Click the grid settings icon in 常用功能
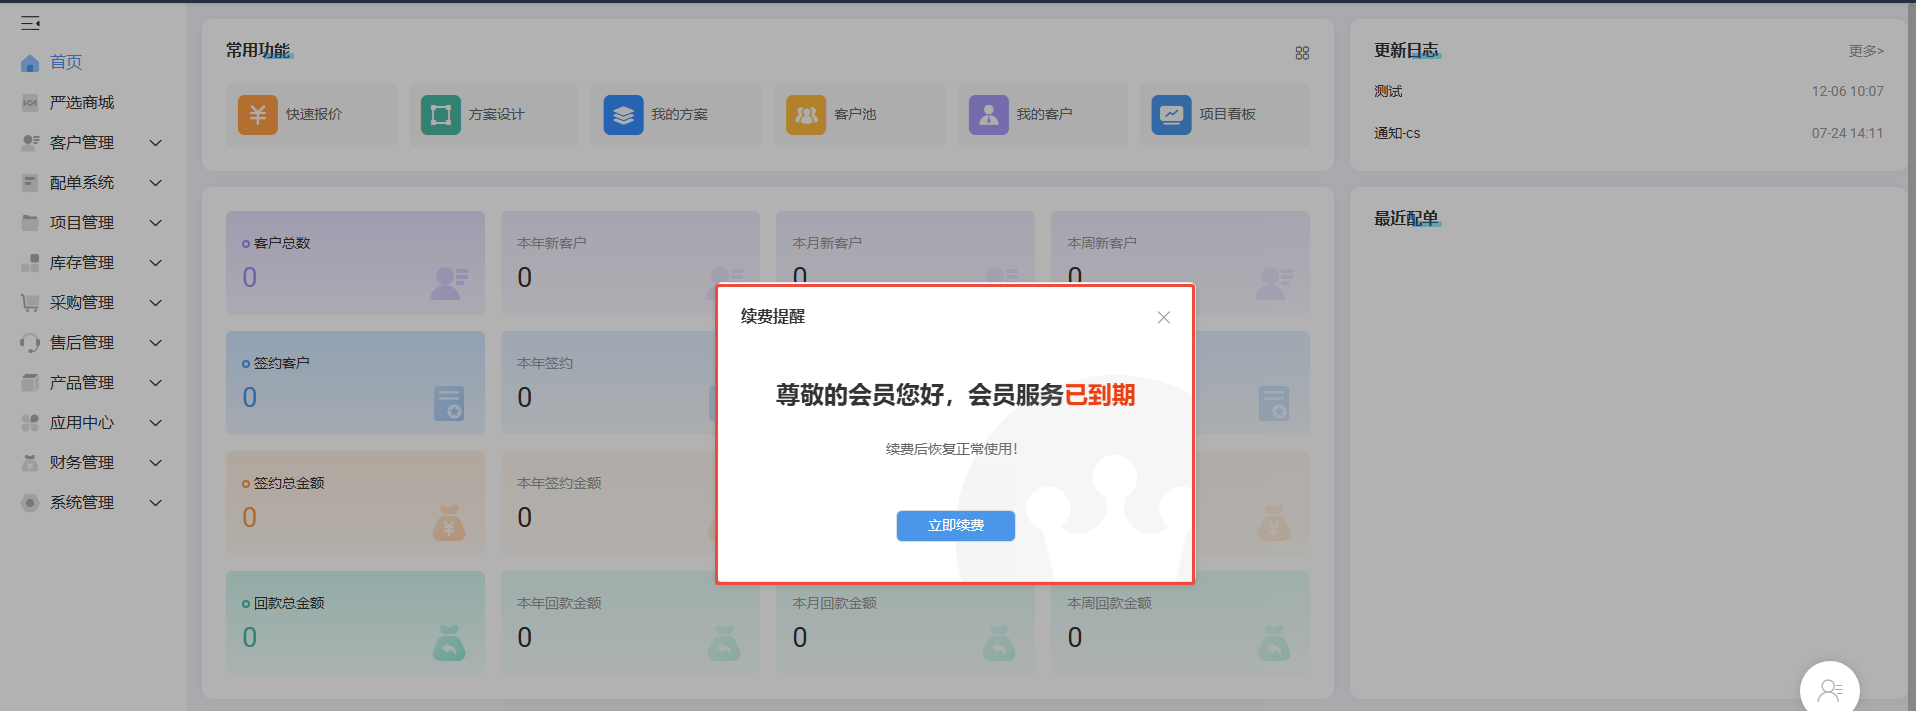Image resolution: width=1916 pixels, height=711 pixels. coord(1302,53)
